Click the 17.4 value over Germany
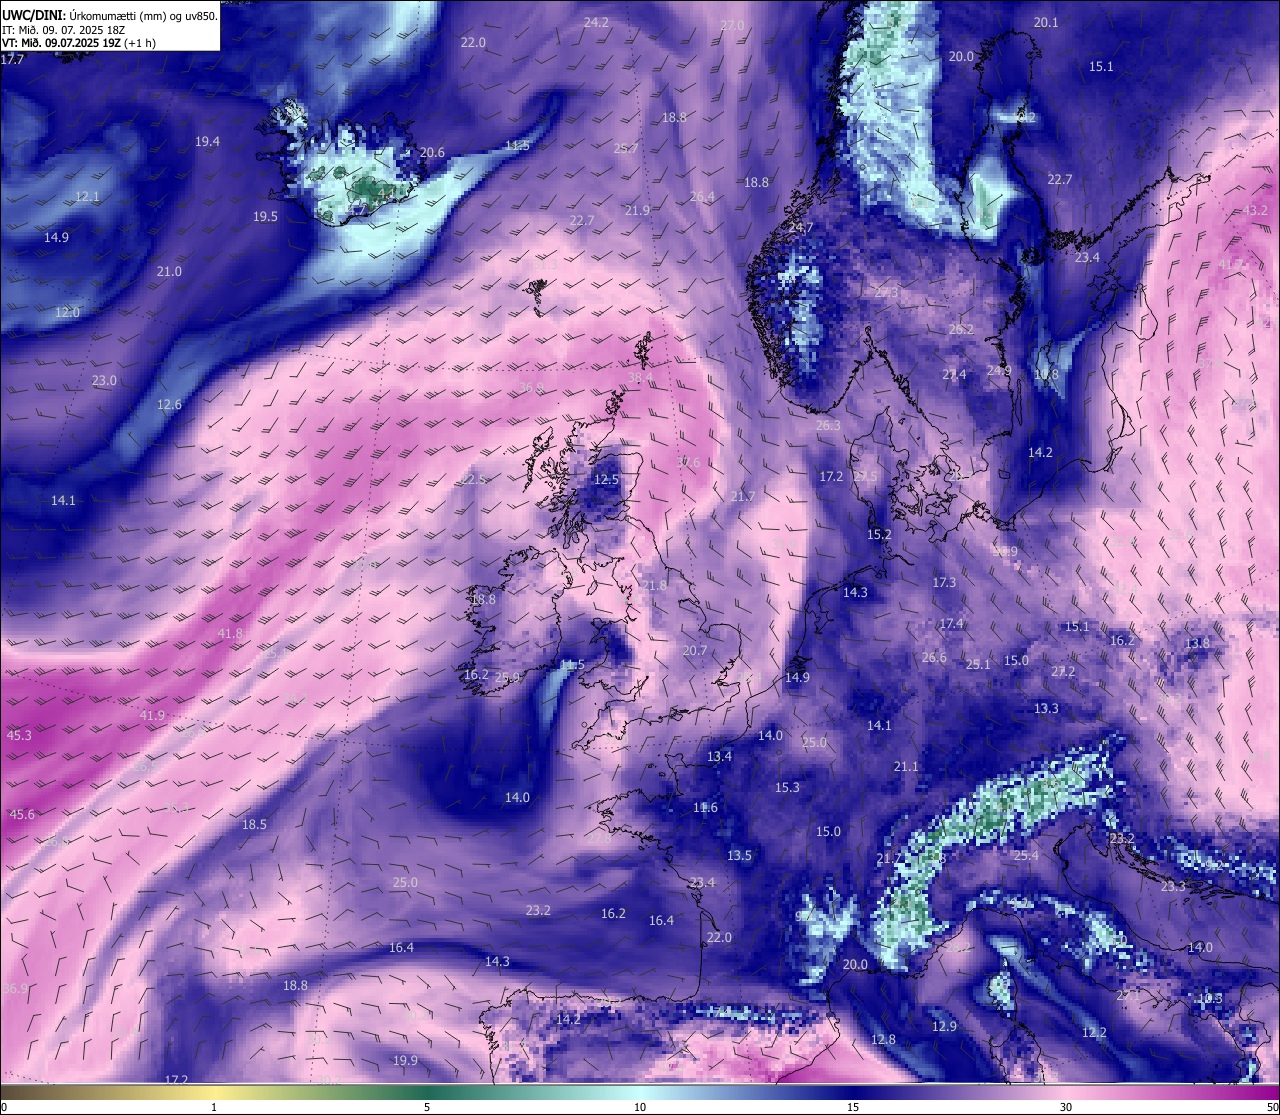The image size is (1280, 1115). pyautogui.click(x=951, y=624)
